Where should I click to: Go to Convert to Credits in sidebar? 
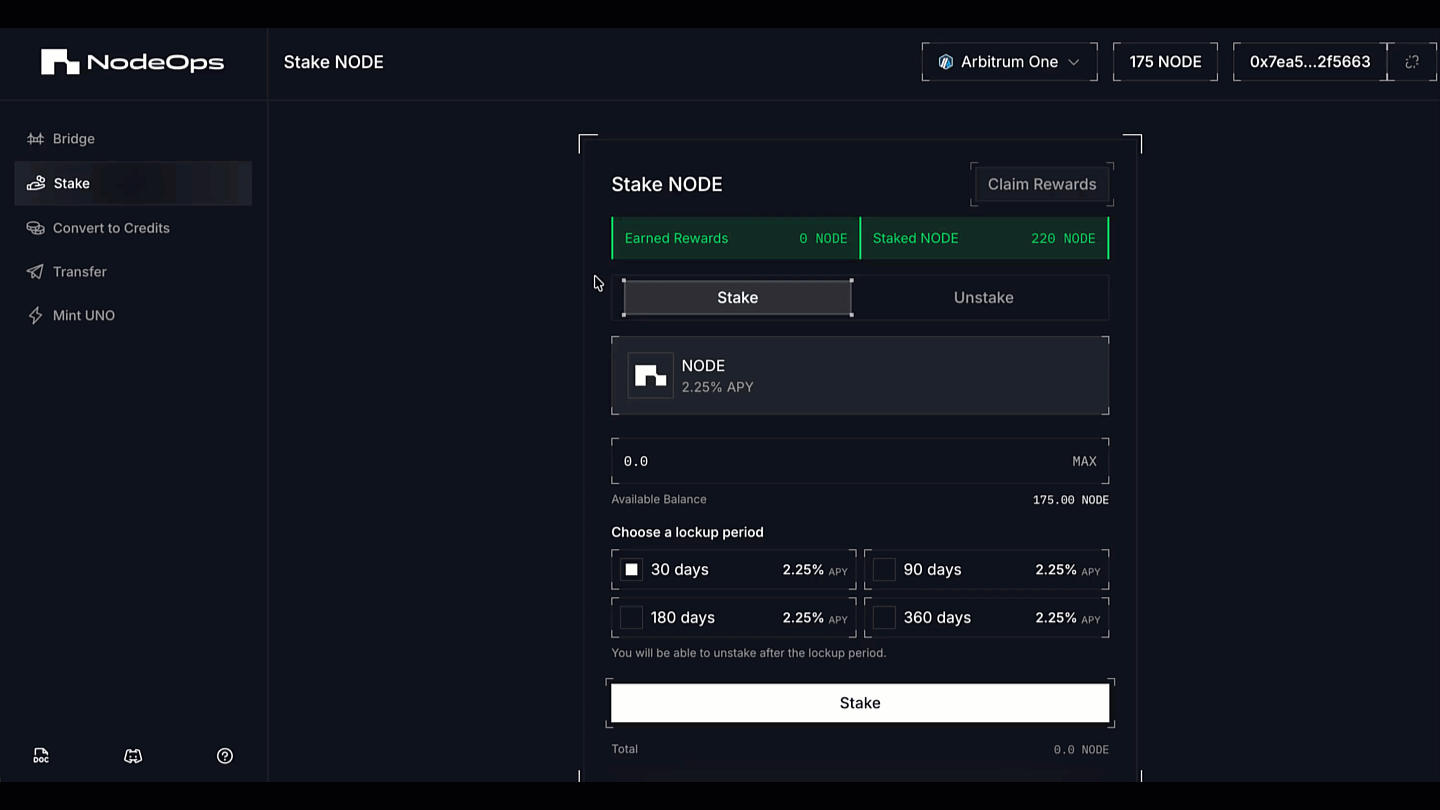click(x=133, y=228)
